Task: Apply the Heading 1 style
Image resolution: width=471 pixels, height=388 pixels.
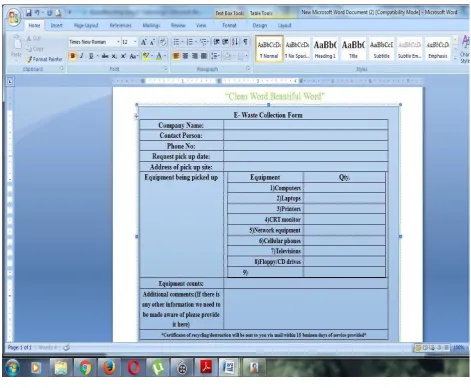Action: 325,49
